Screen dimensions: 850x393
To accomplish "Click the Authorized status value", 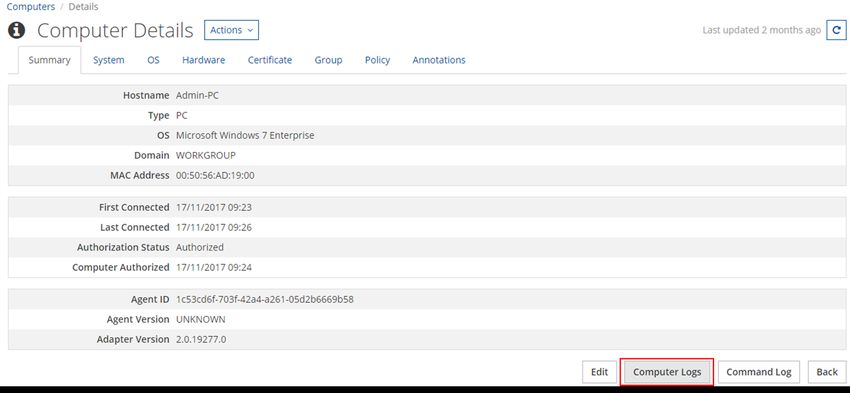I will (200, 247).
